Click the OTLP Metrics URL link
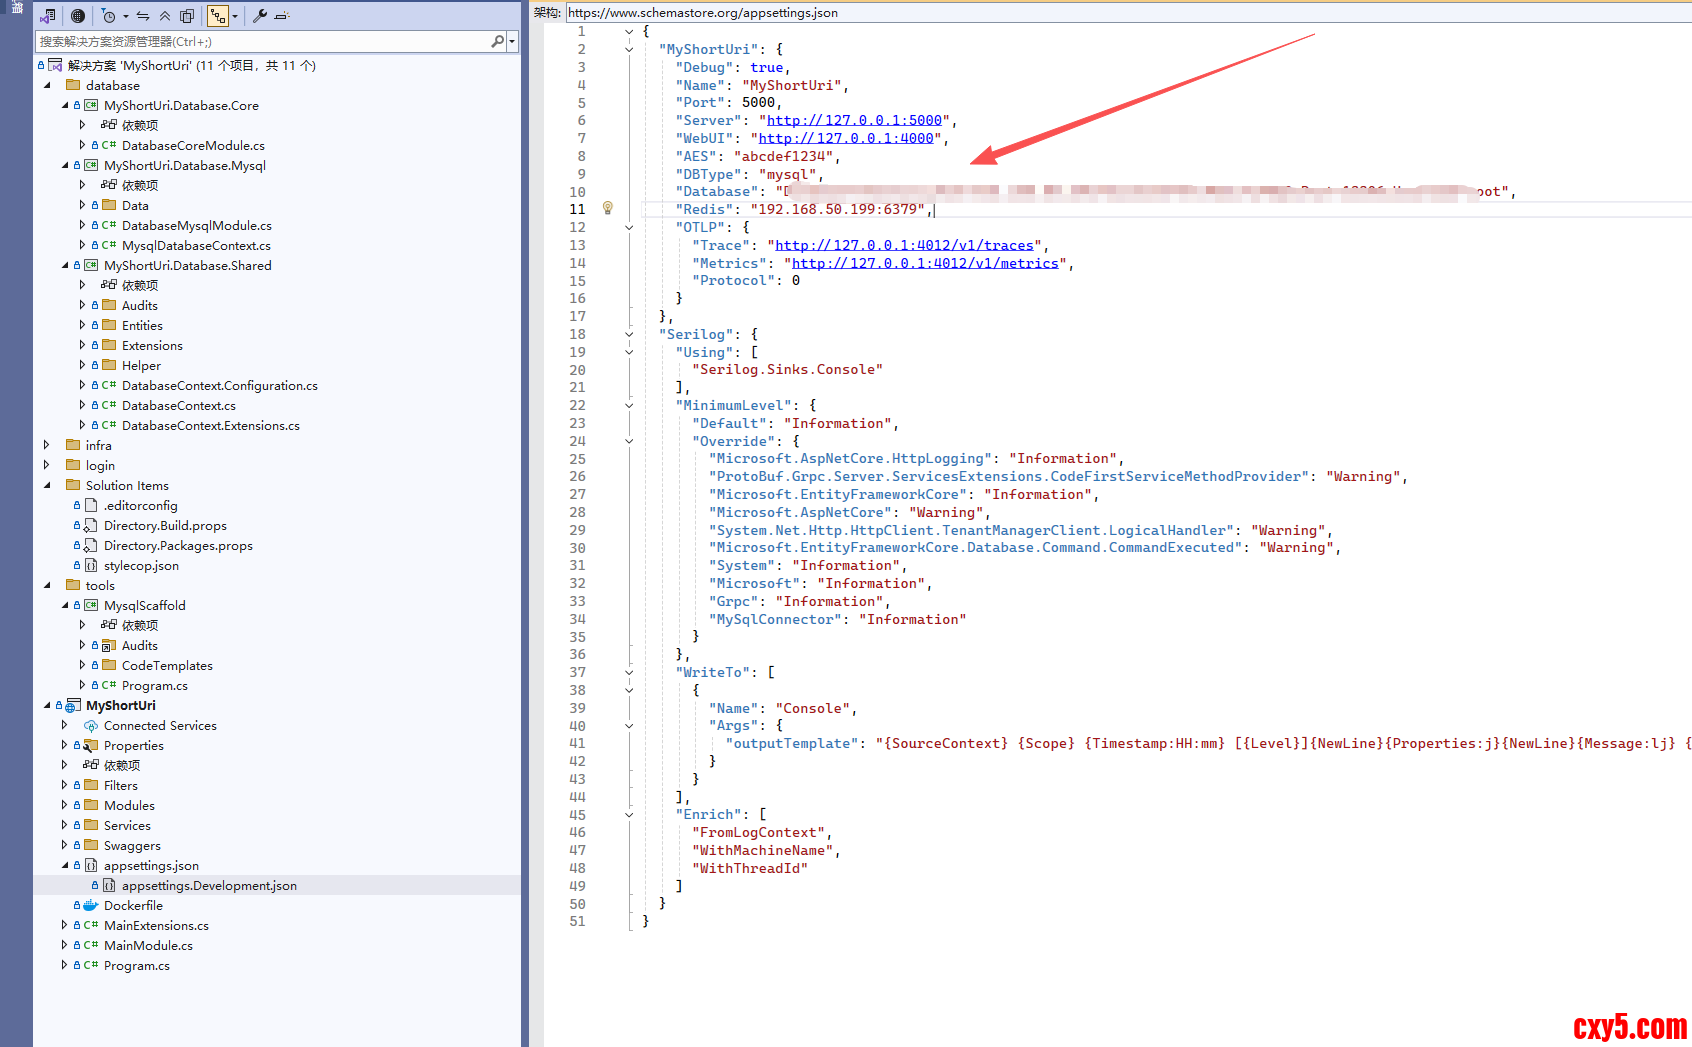 [925, 263]
